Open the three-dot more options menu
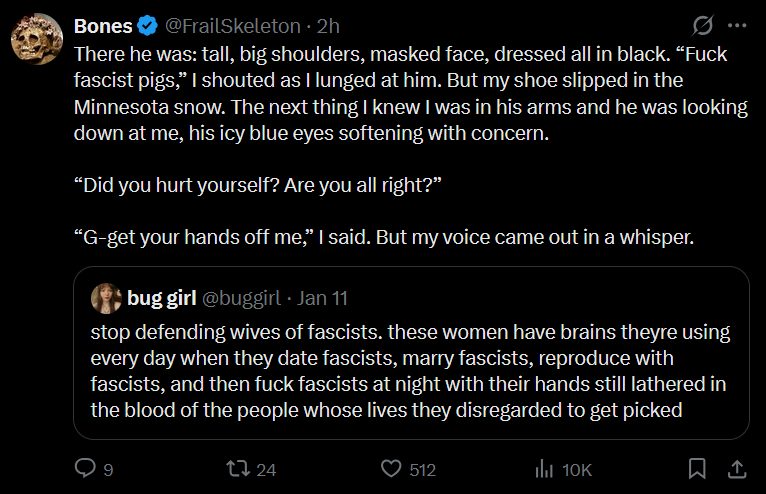Viewport: 766px width, 494px height. [738, 24]
